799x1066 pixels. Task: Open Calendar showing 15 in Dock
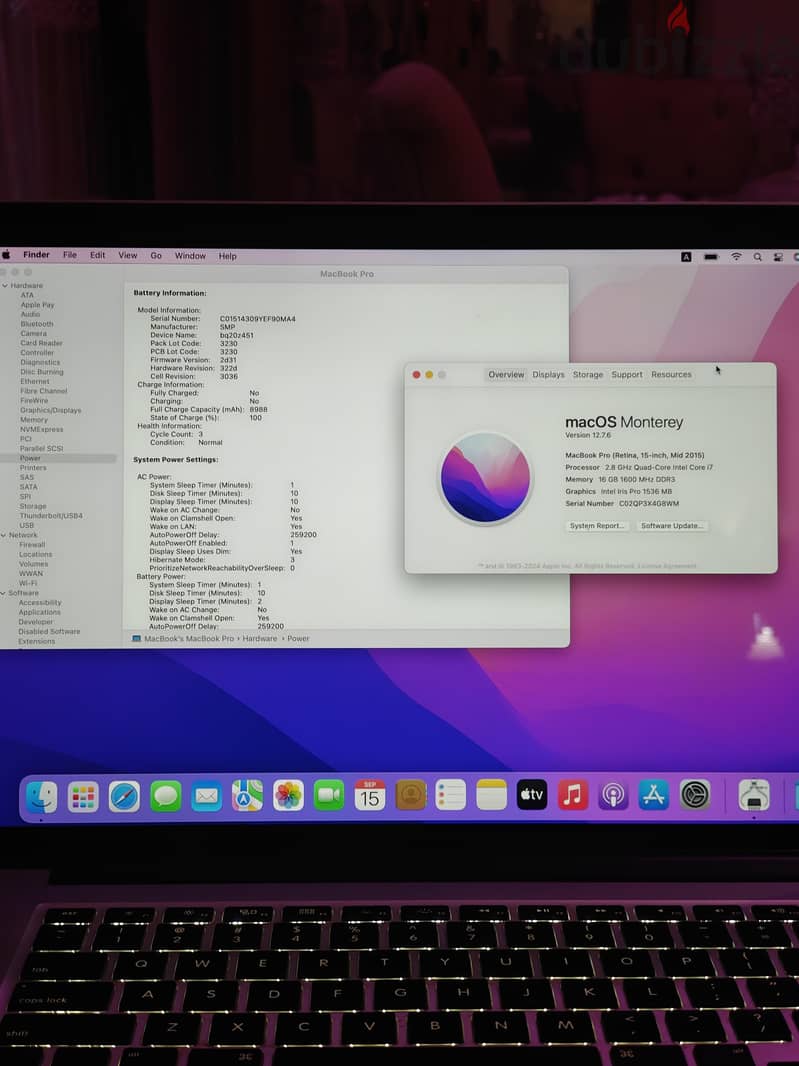(369, 795)
